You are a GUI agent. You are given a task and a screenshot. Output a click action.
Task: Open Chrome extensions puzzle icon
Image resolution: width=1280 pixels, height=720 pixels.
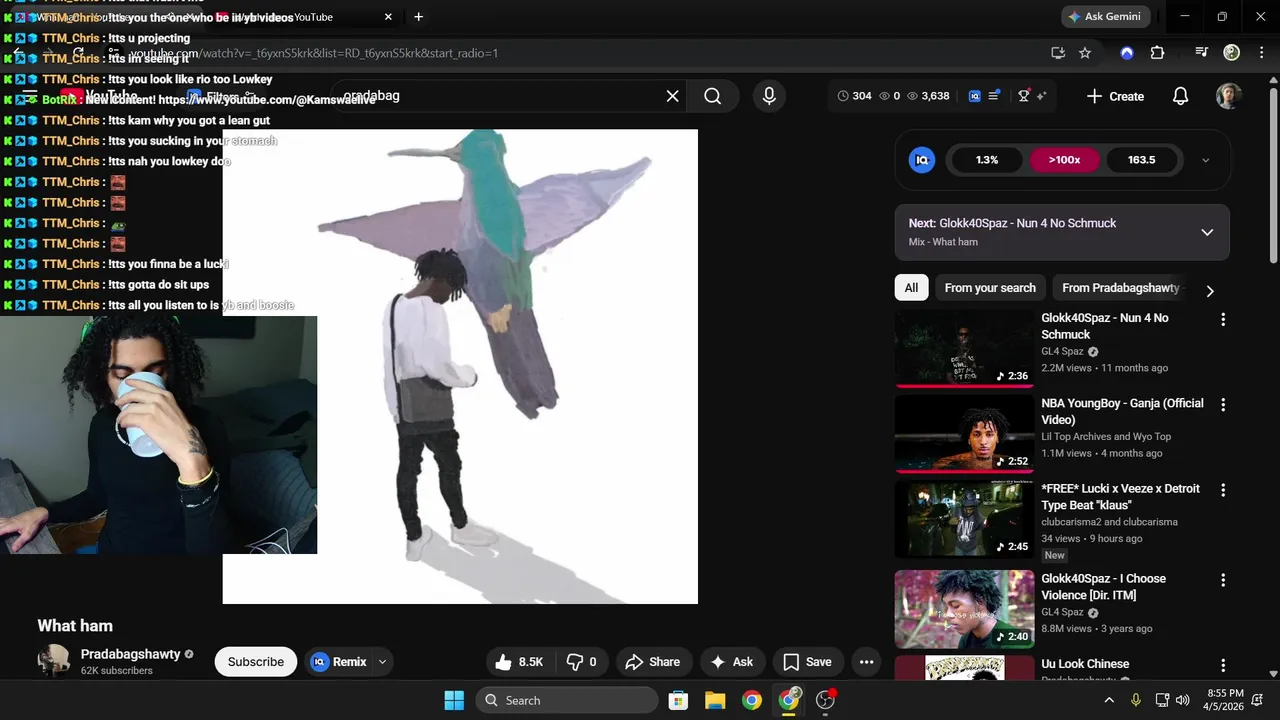click(x=1157, y=53)
